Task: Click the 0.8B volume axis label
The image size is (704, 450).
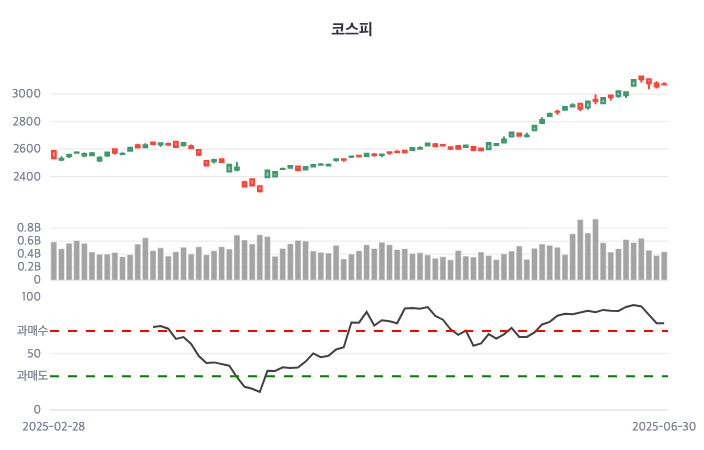Action: click(x=28, y=228)
